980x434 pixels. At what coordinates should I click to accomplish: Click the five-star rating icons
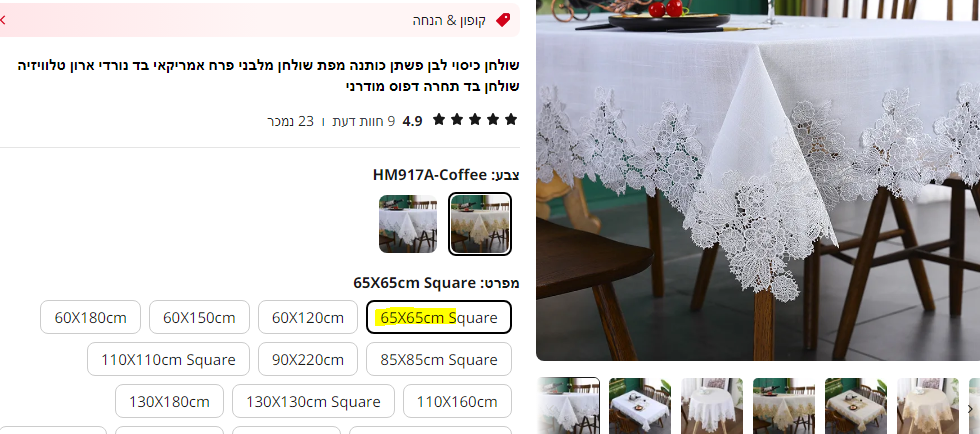click(475, 119)
